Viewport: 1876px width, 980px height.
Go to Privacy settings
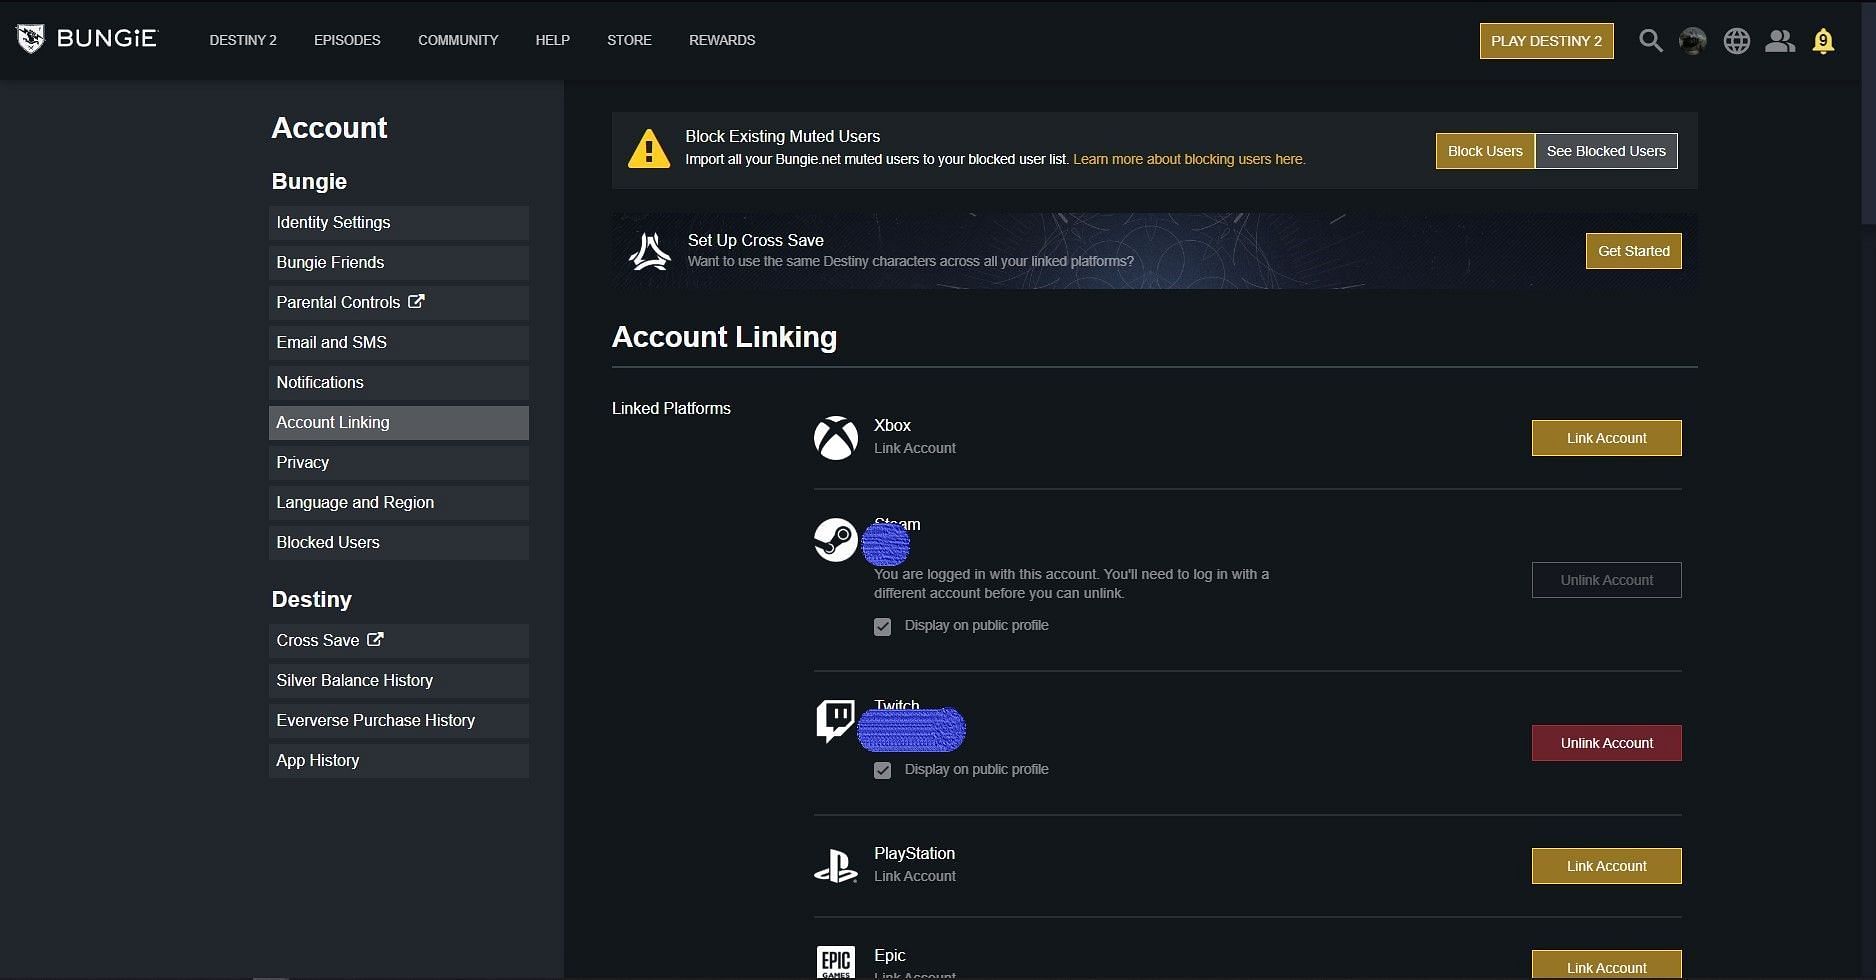[x=398, y=463]
